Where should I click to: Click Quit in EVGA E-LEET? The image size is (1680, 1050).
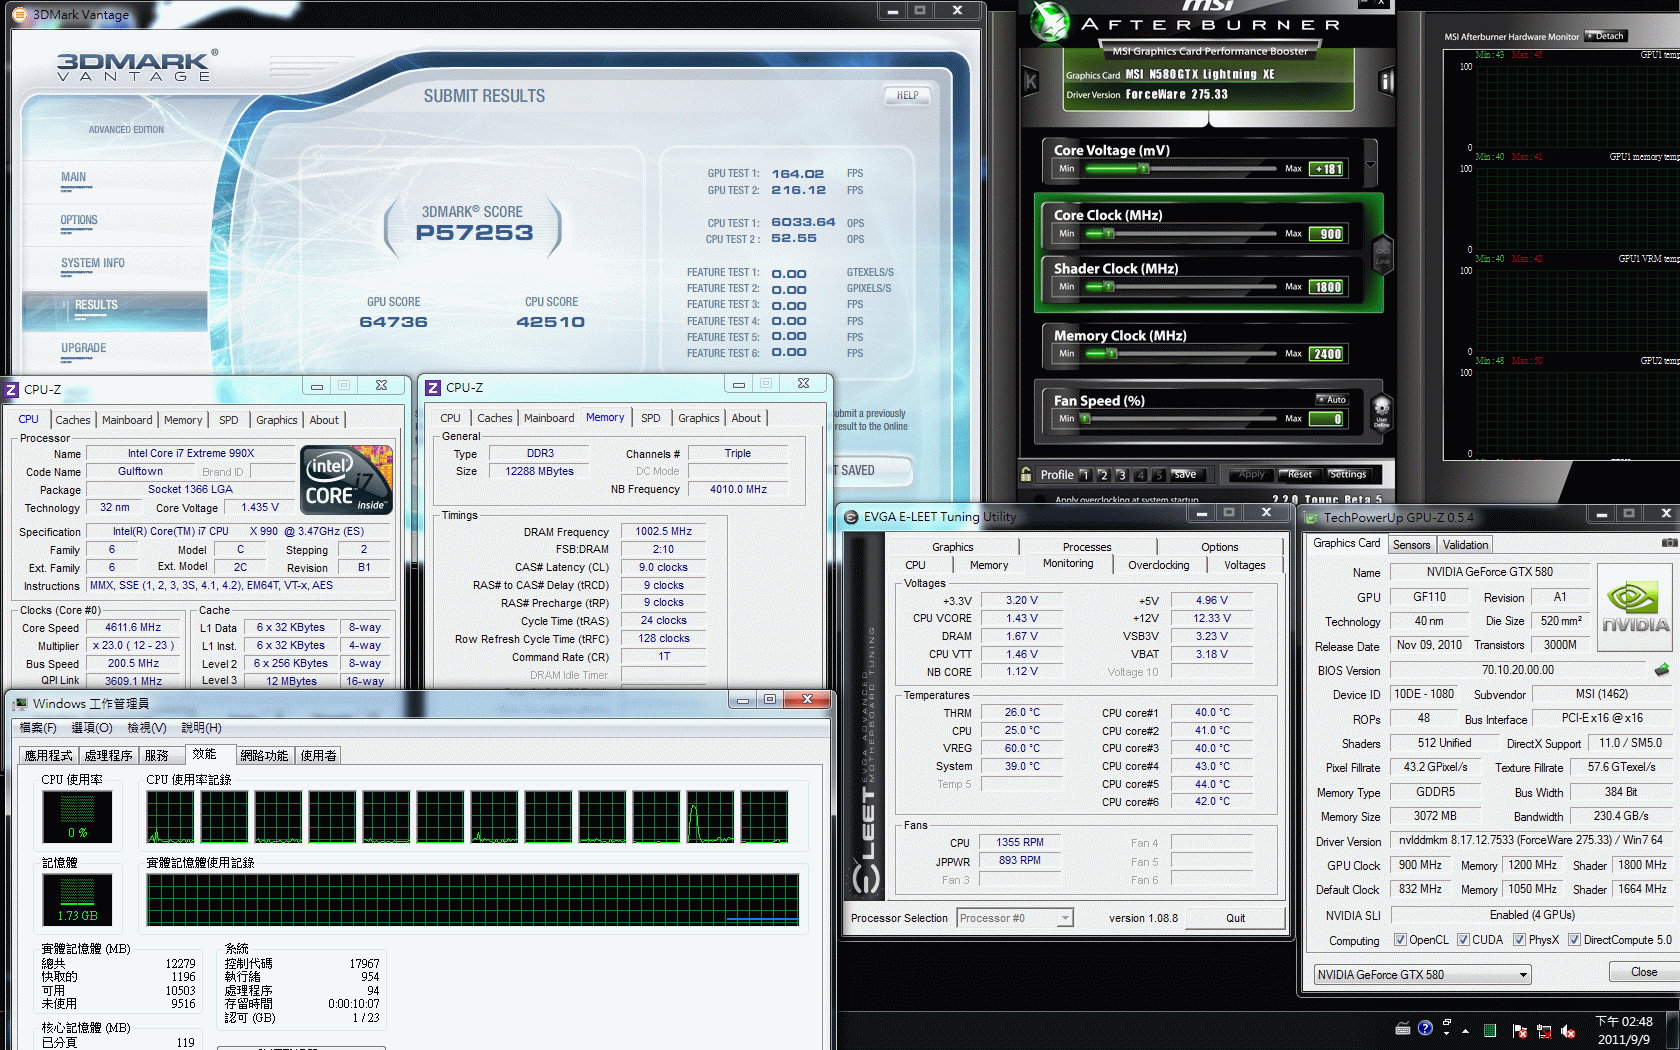(1235, 918)
